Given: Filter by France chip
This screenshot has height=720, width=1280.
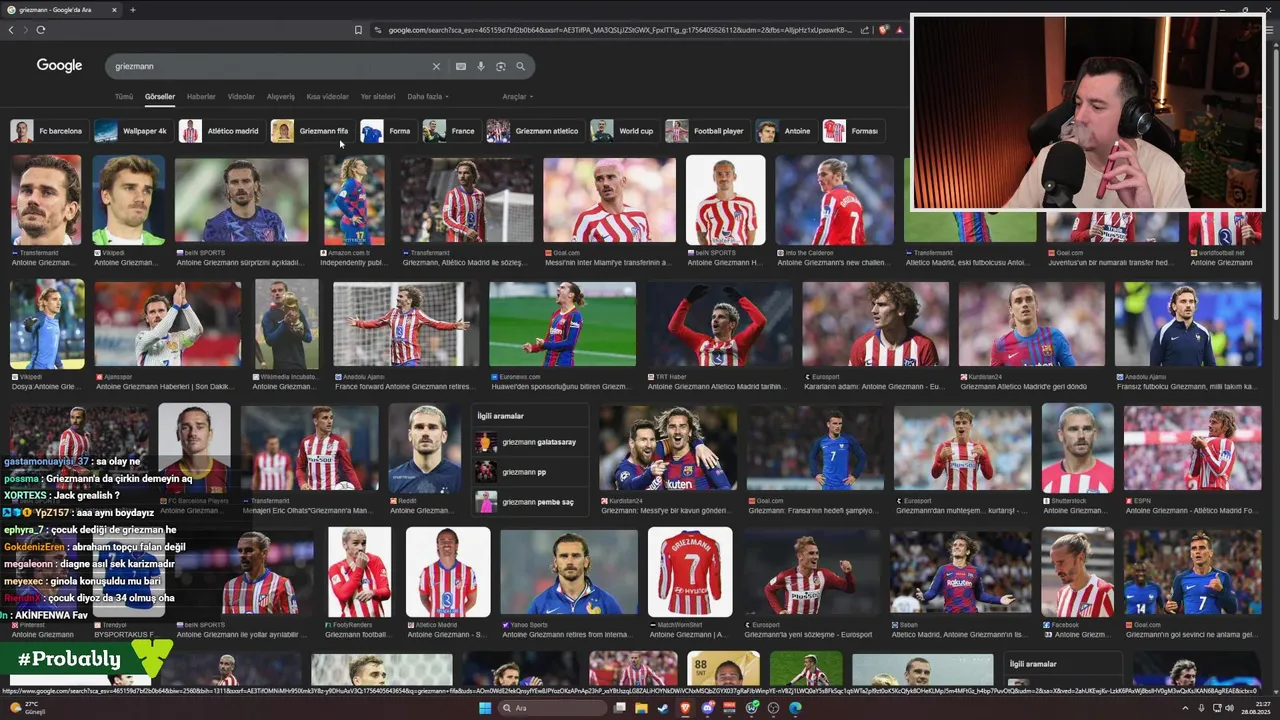Looking at the screenshot, I should pyautogui.click(x=450, y=131).
